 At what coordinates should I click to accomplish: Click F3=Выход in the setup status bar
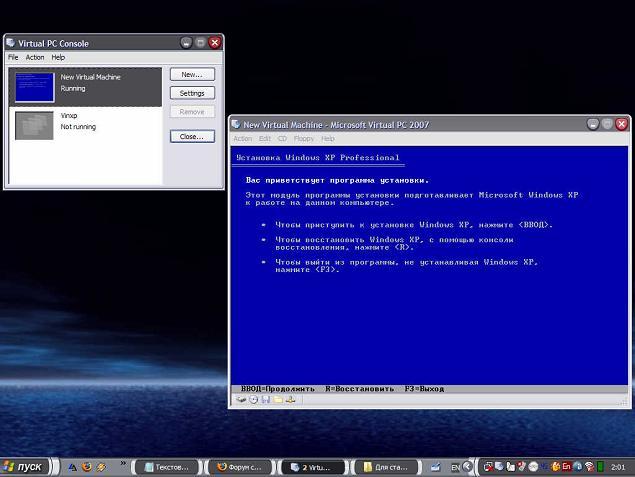point(424,389)
